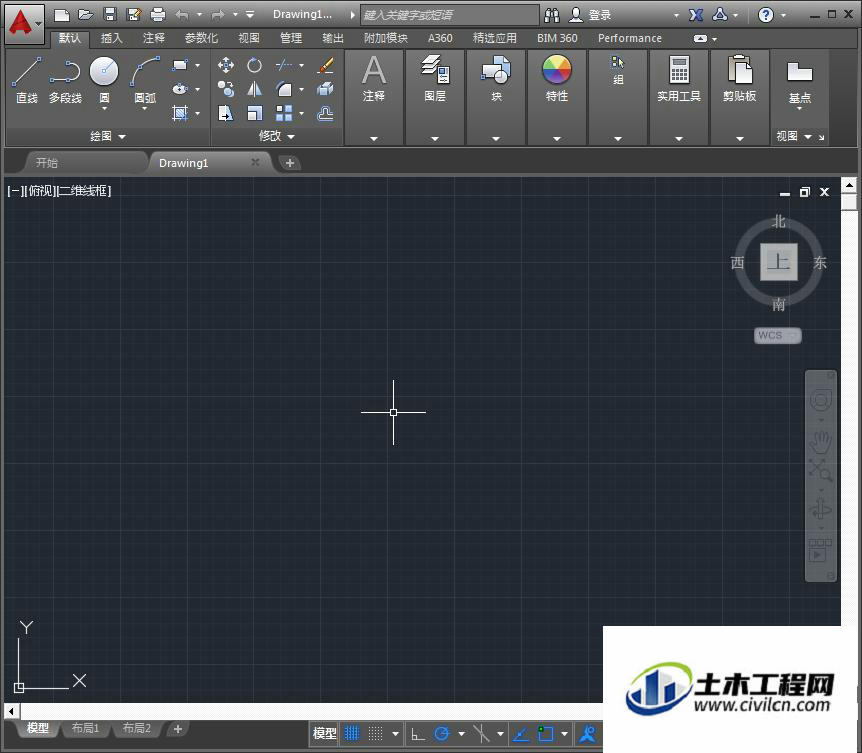Screen dimensions: 862x753
Task: Click the Offset tool icon
Action: [325, 113]
